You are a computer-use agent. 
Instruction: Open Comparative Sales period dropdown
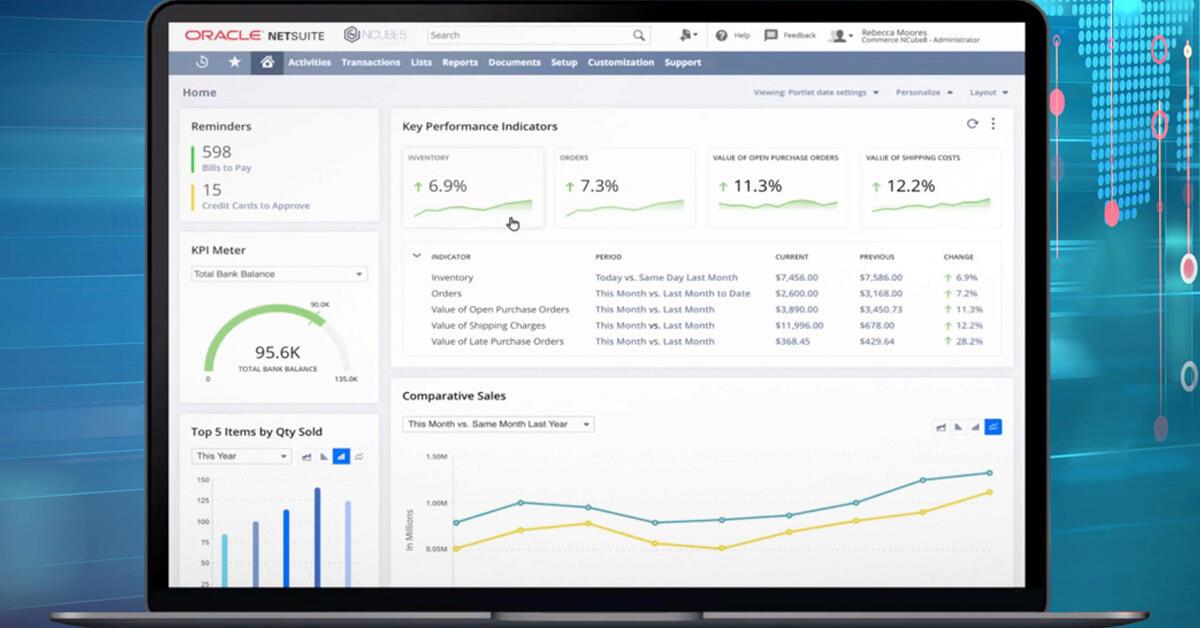coord(498,424)
